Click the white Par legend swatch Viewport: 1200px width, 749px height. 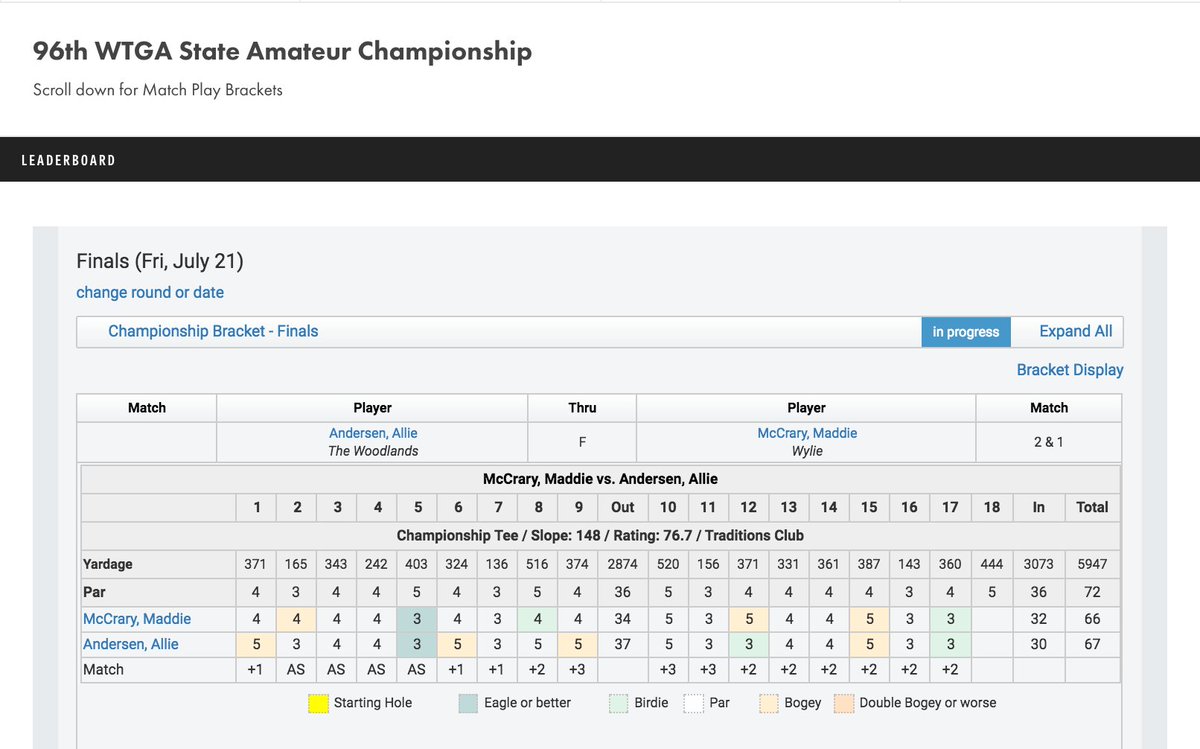point(694,703)
